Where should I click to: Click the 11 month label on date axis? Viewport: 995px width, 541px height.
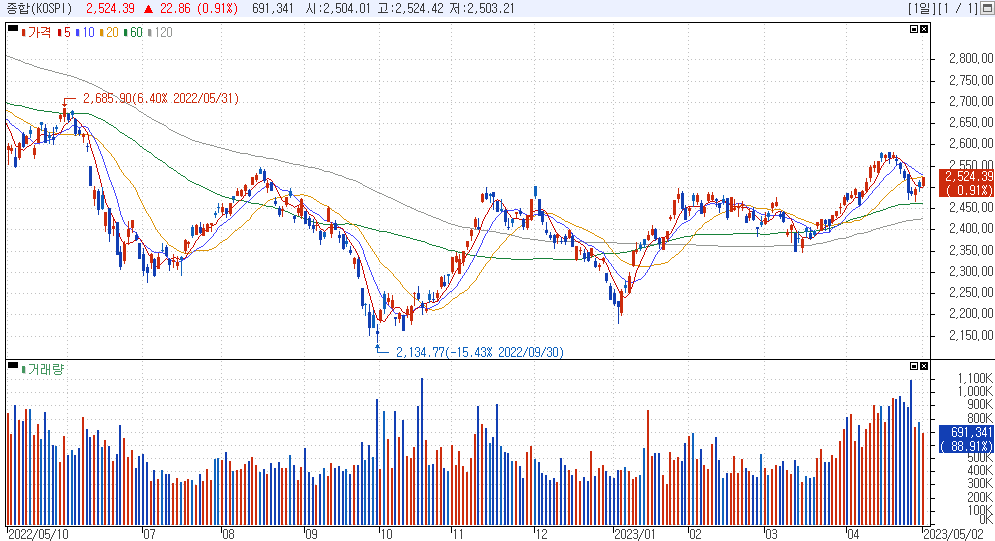[458, 534]
